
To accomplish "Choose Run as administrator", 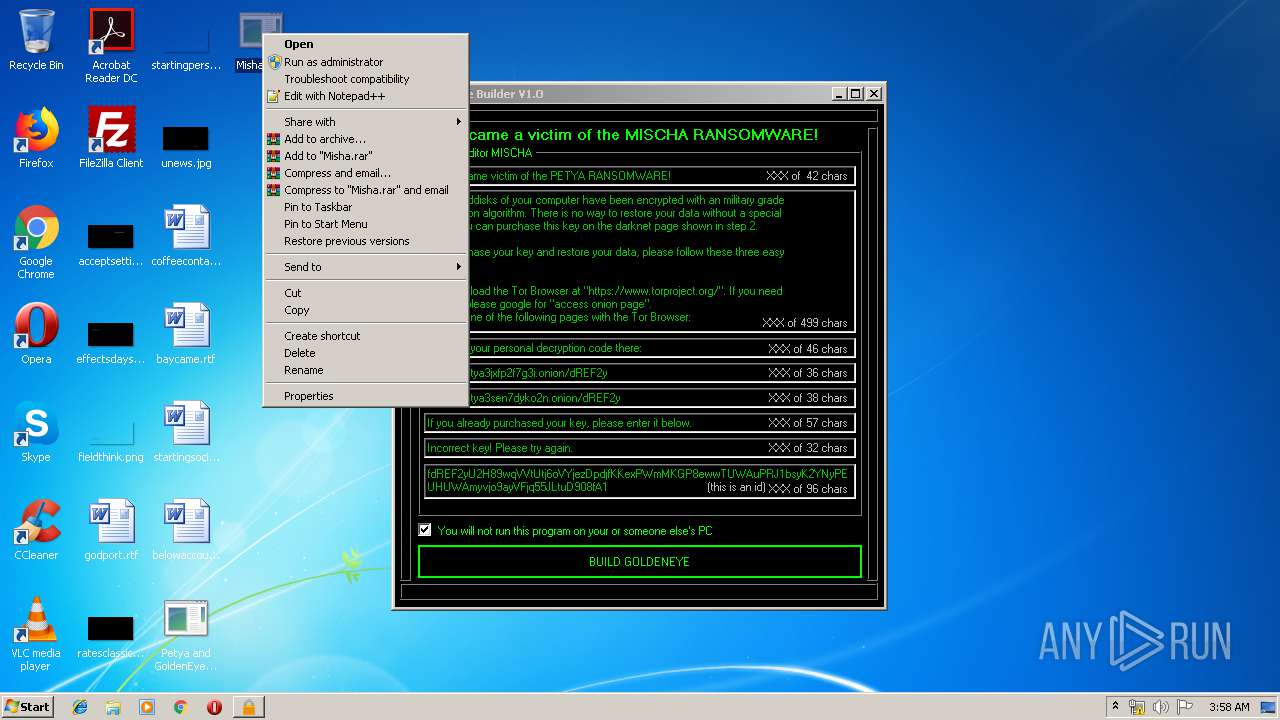I will (x=365, y=62).
